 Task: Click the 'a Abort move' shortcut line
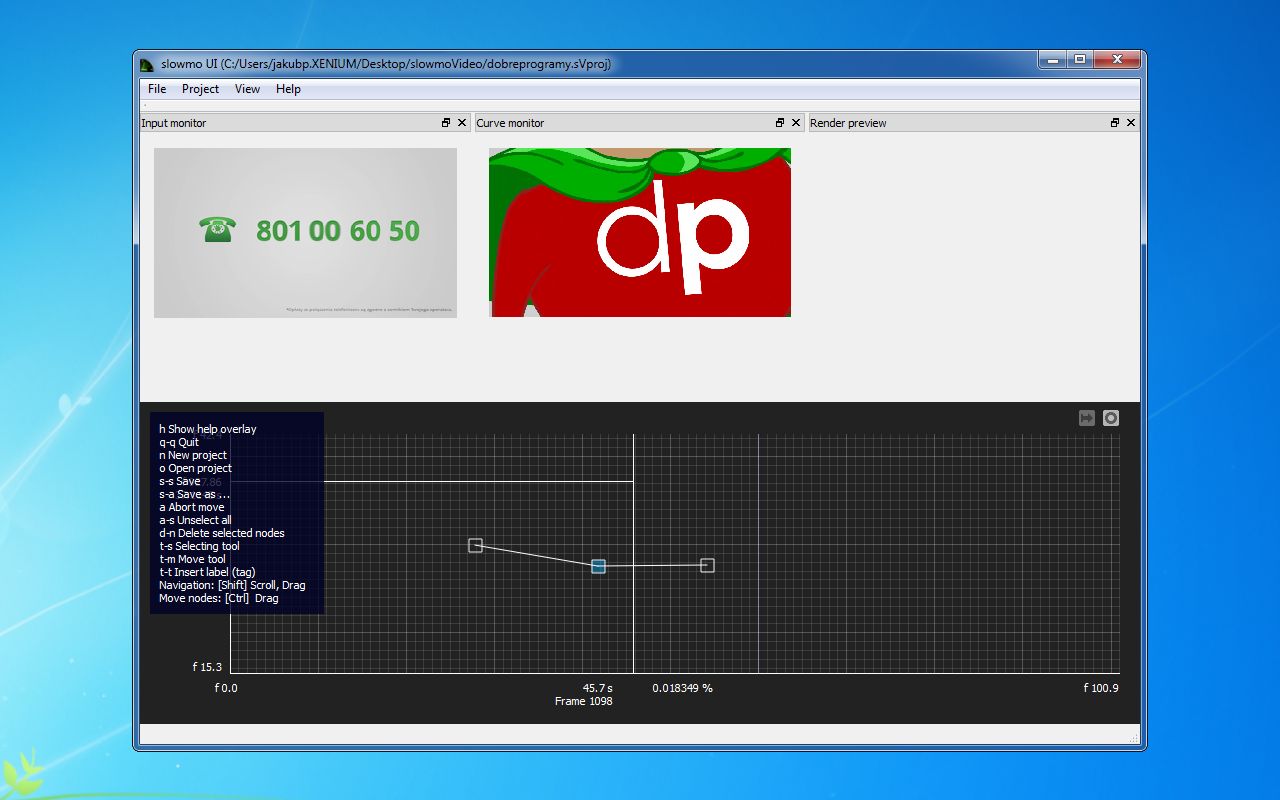click(x=191, y=507)
